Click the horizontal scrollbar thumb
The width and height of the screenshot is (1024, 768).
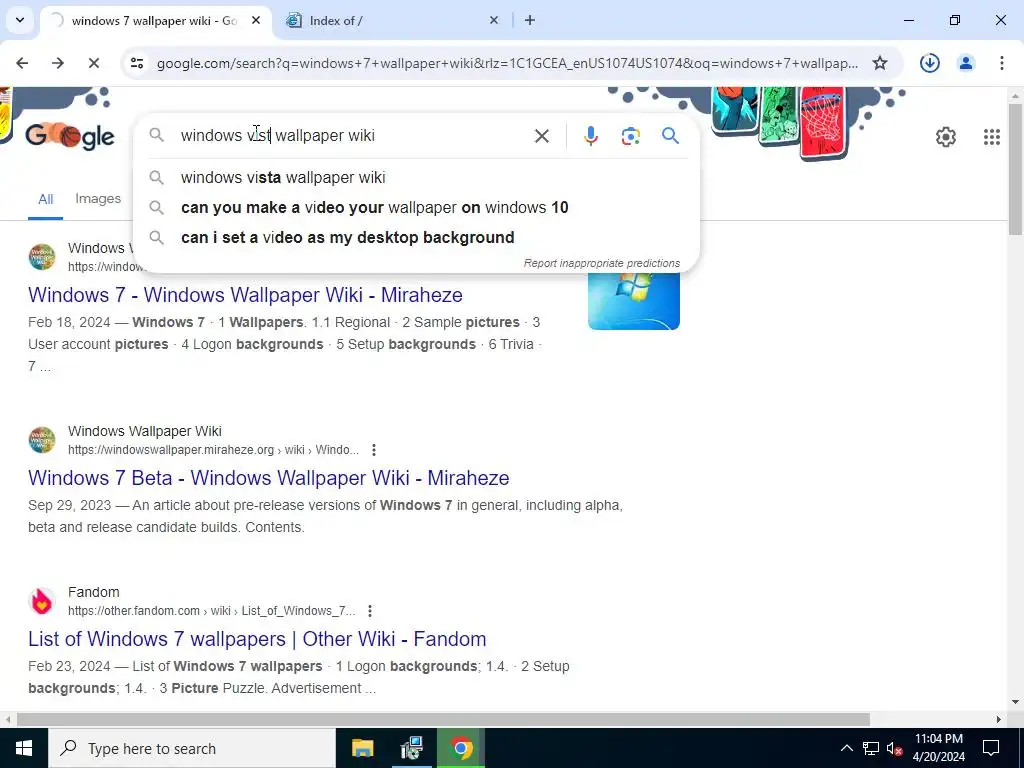[443, 719]
